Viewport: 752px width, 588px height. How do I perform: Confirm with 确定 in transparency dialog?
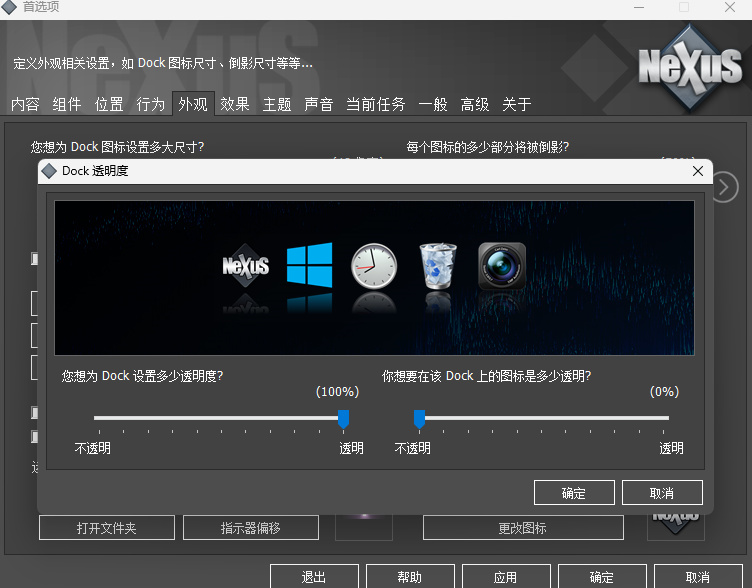(x=574, y=493)
